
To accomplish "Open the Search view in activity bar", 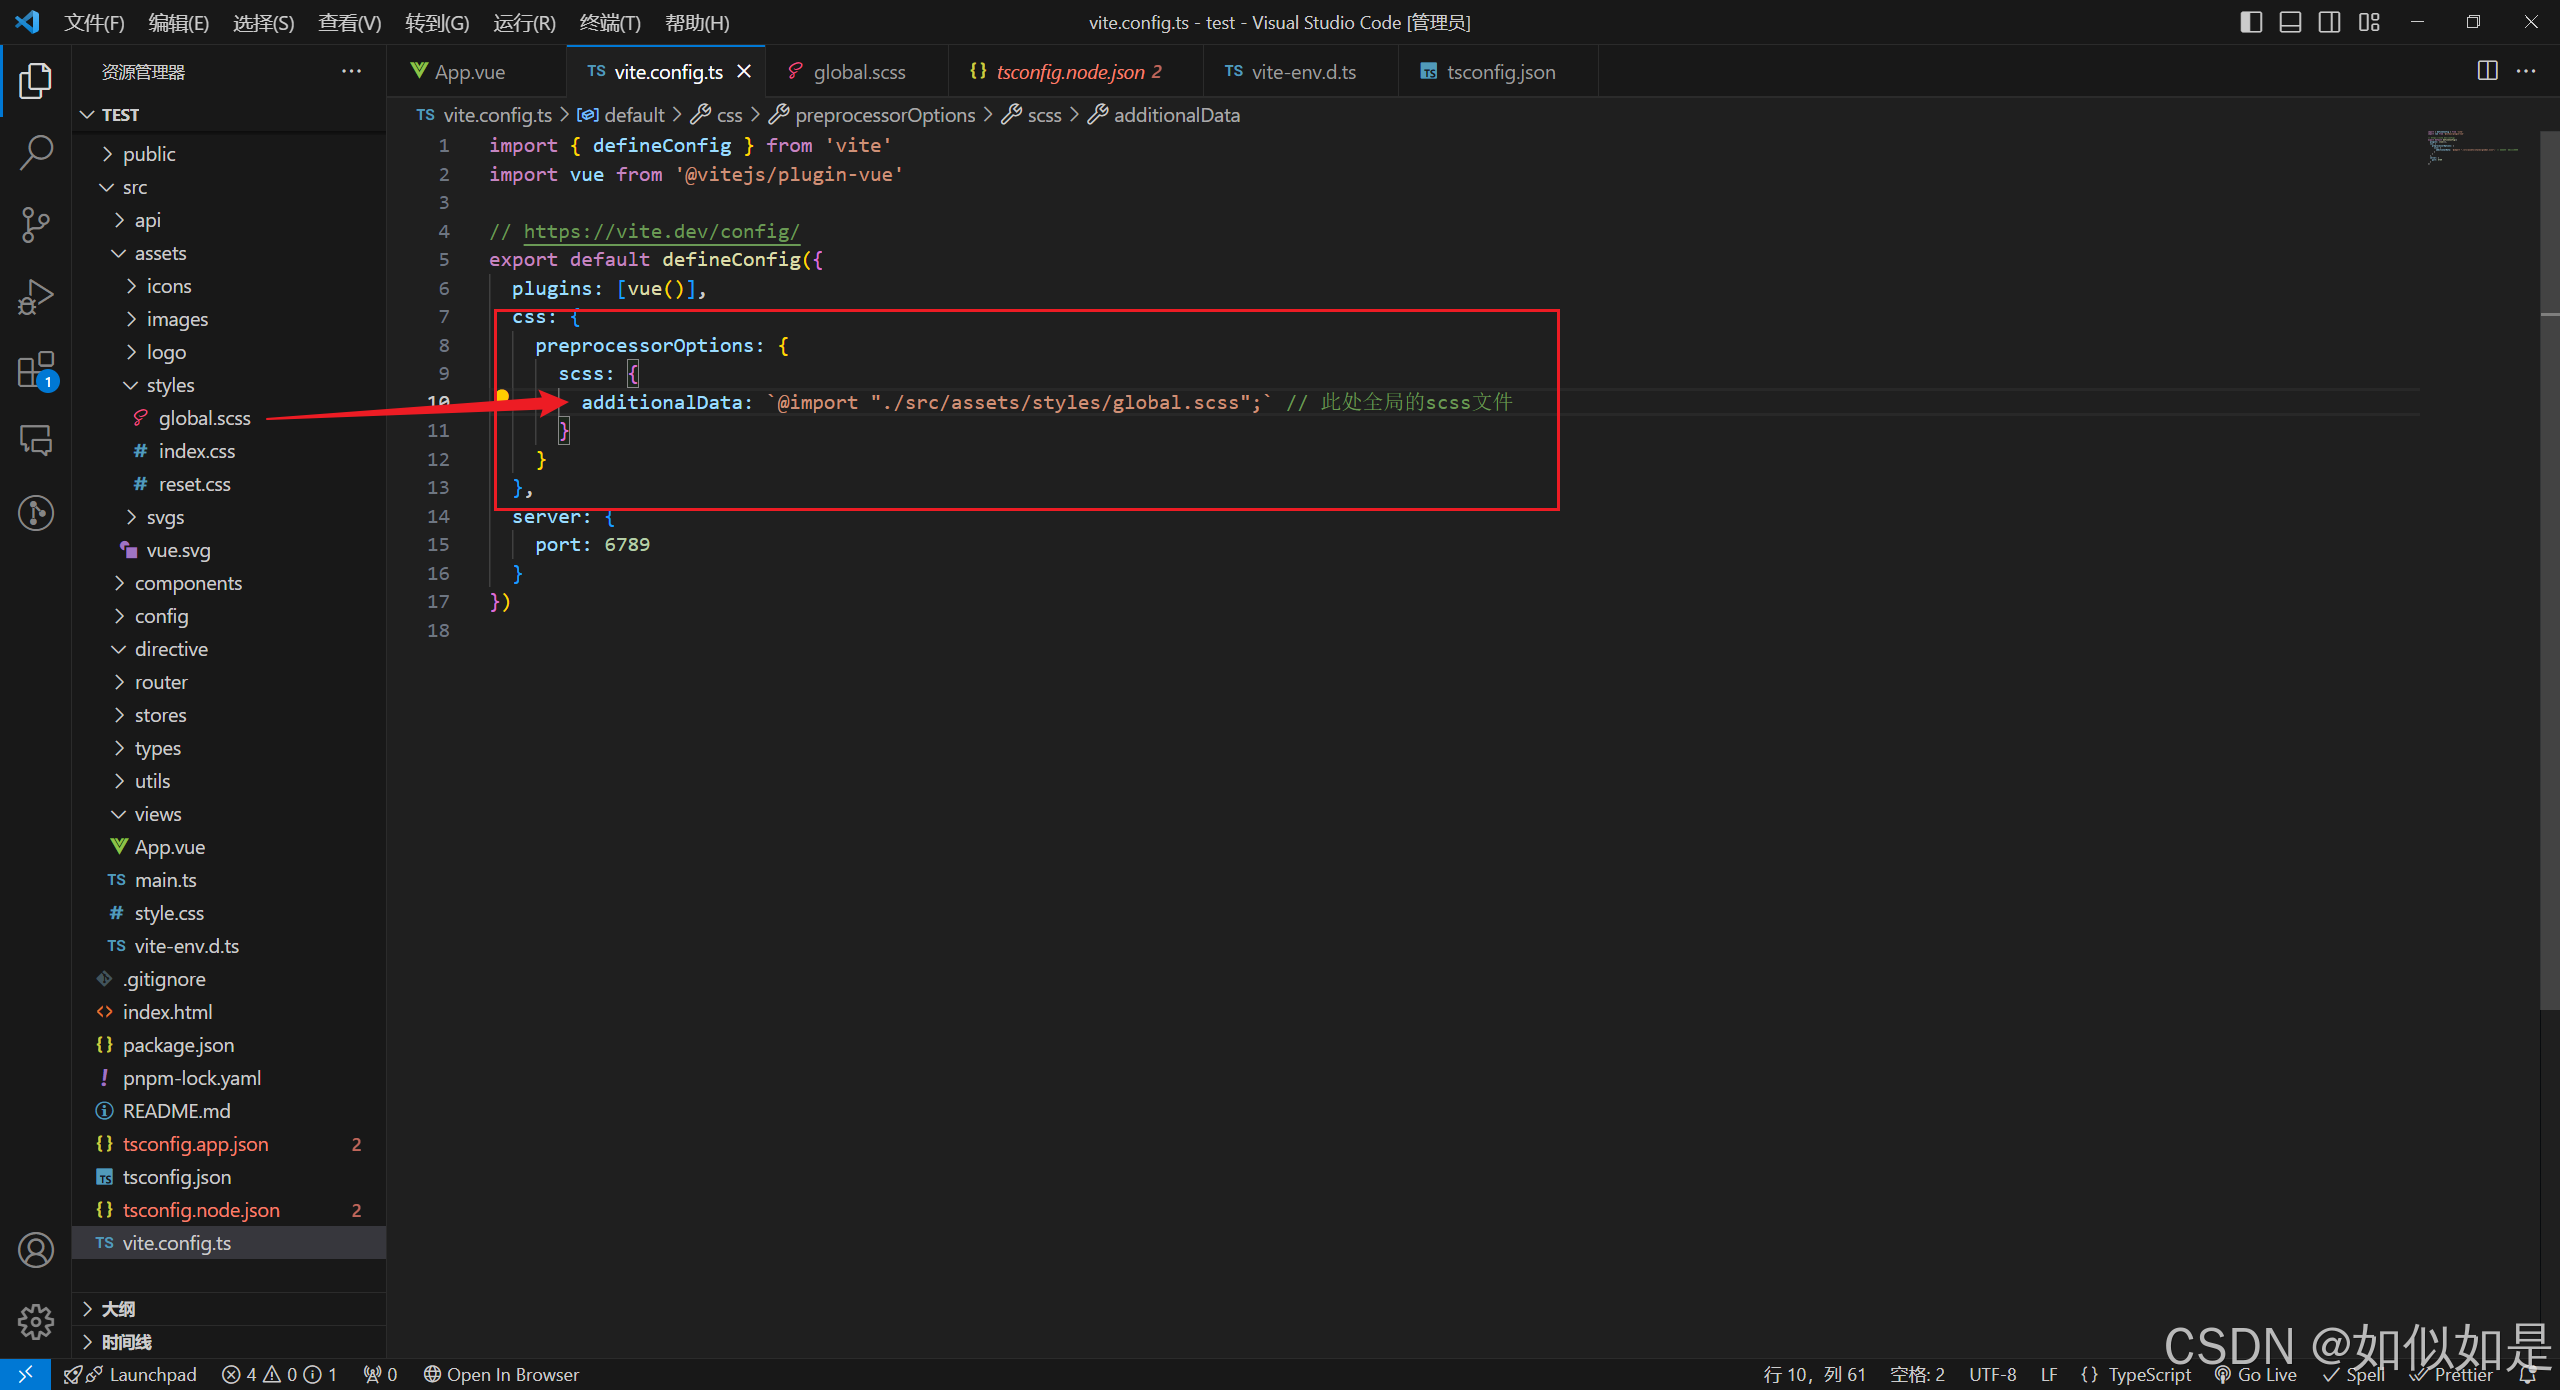I will click(x=36, y=153).
